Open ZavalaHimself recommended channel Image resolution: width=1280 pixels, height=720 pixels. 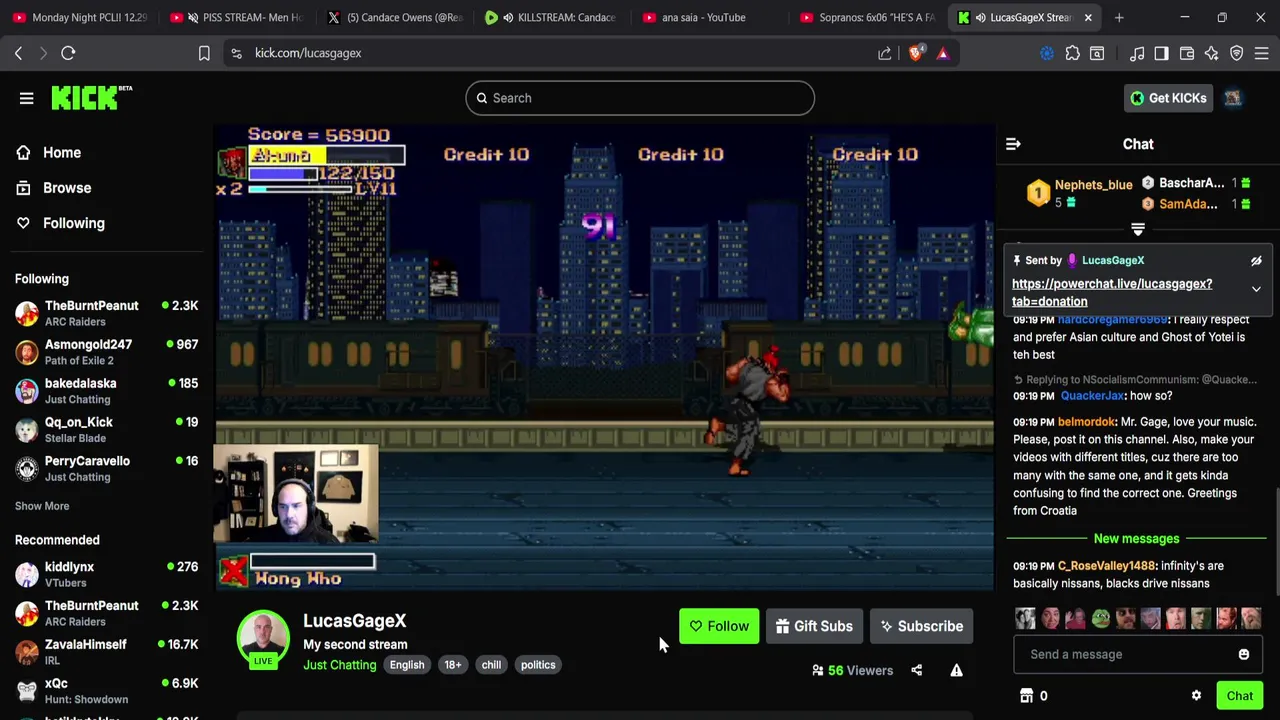(x=106, y=652)
